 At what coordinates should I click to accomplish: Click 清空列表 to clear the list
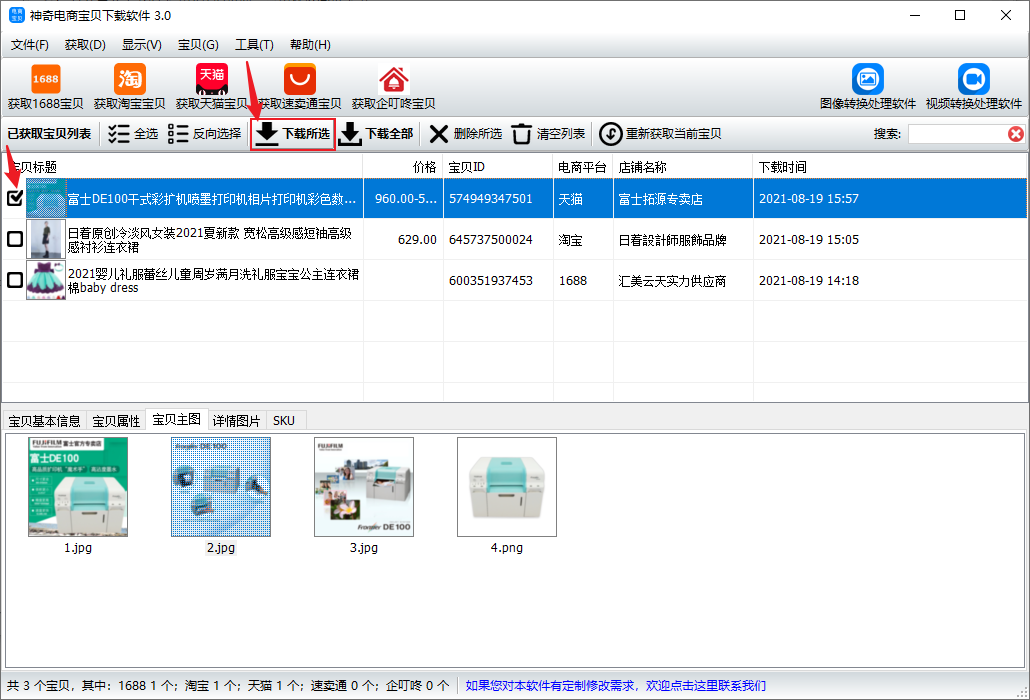(548, 134)
